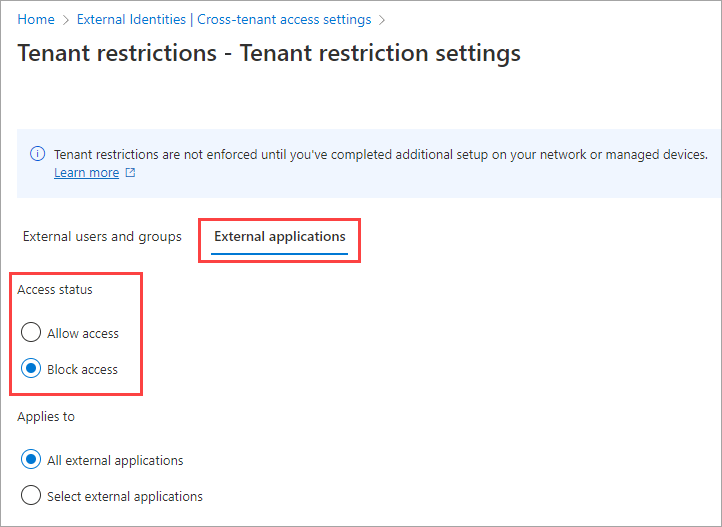Click the Applies to heading

point(46,416)
